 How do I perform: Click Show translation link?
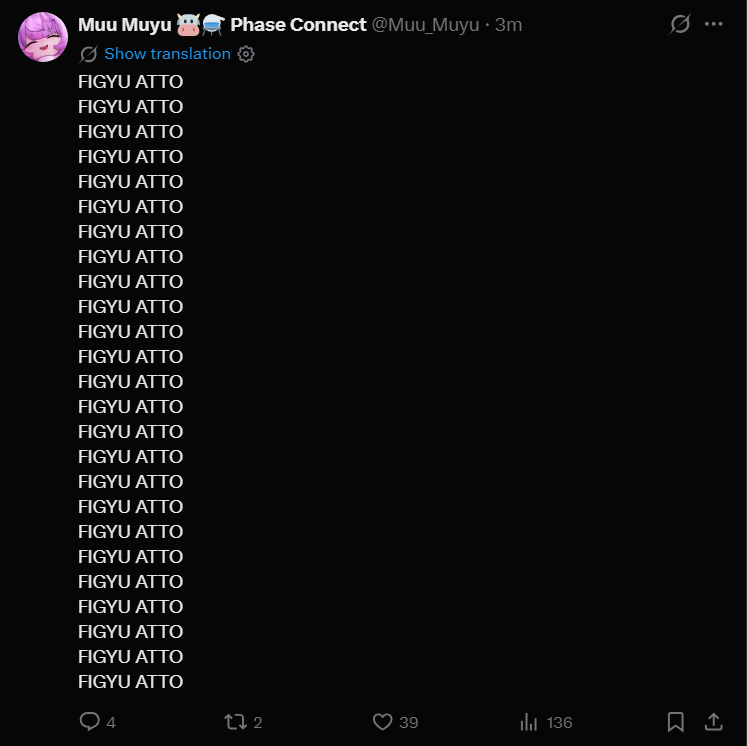167,54
